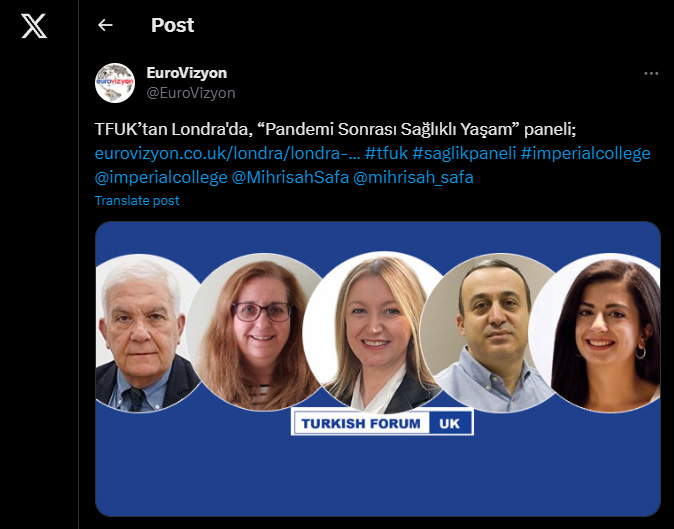Click Translate post
Screen dimensions: 674x529
pyautogui.click(x=137, y=201)
